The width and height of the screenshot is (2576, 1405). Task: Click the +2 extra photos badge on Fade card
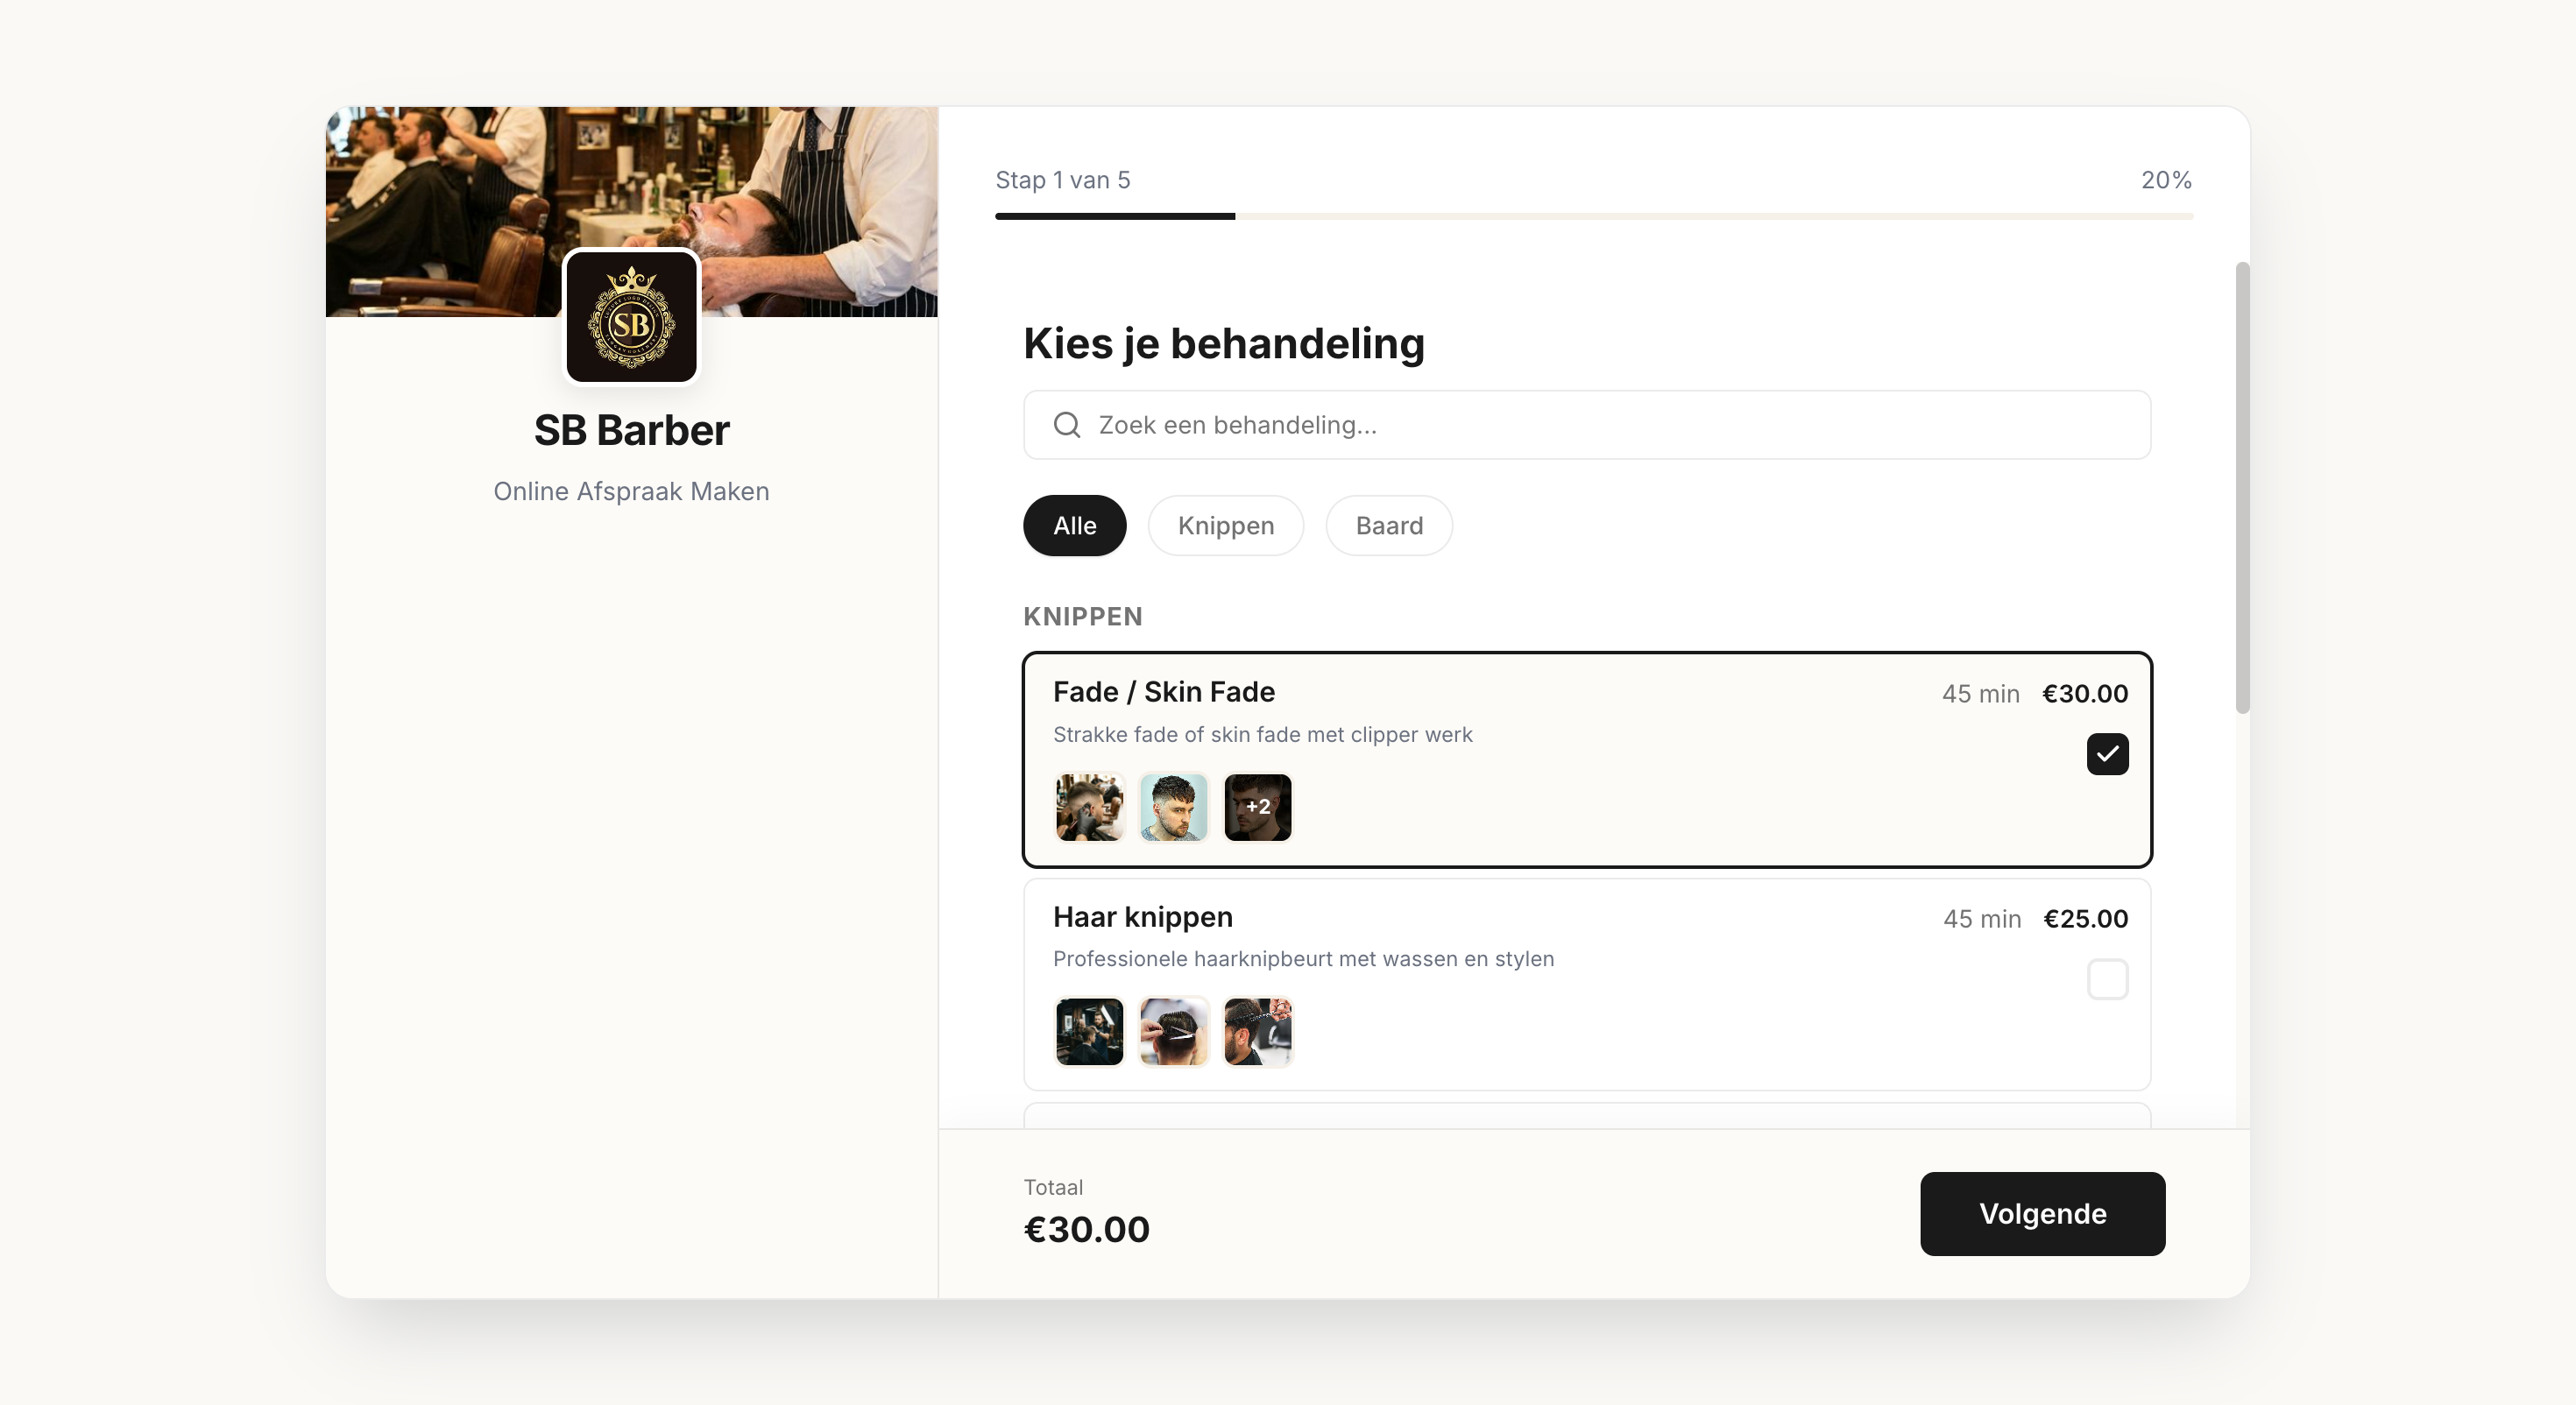click(1257, 807)
